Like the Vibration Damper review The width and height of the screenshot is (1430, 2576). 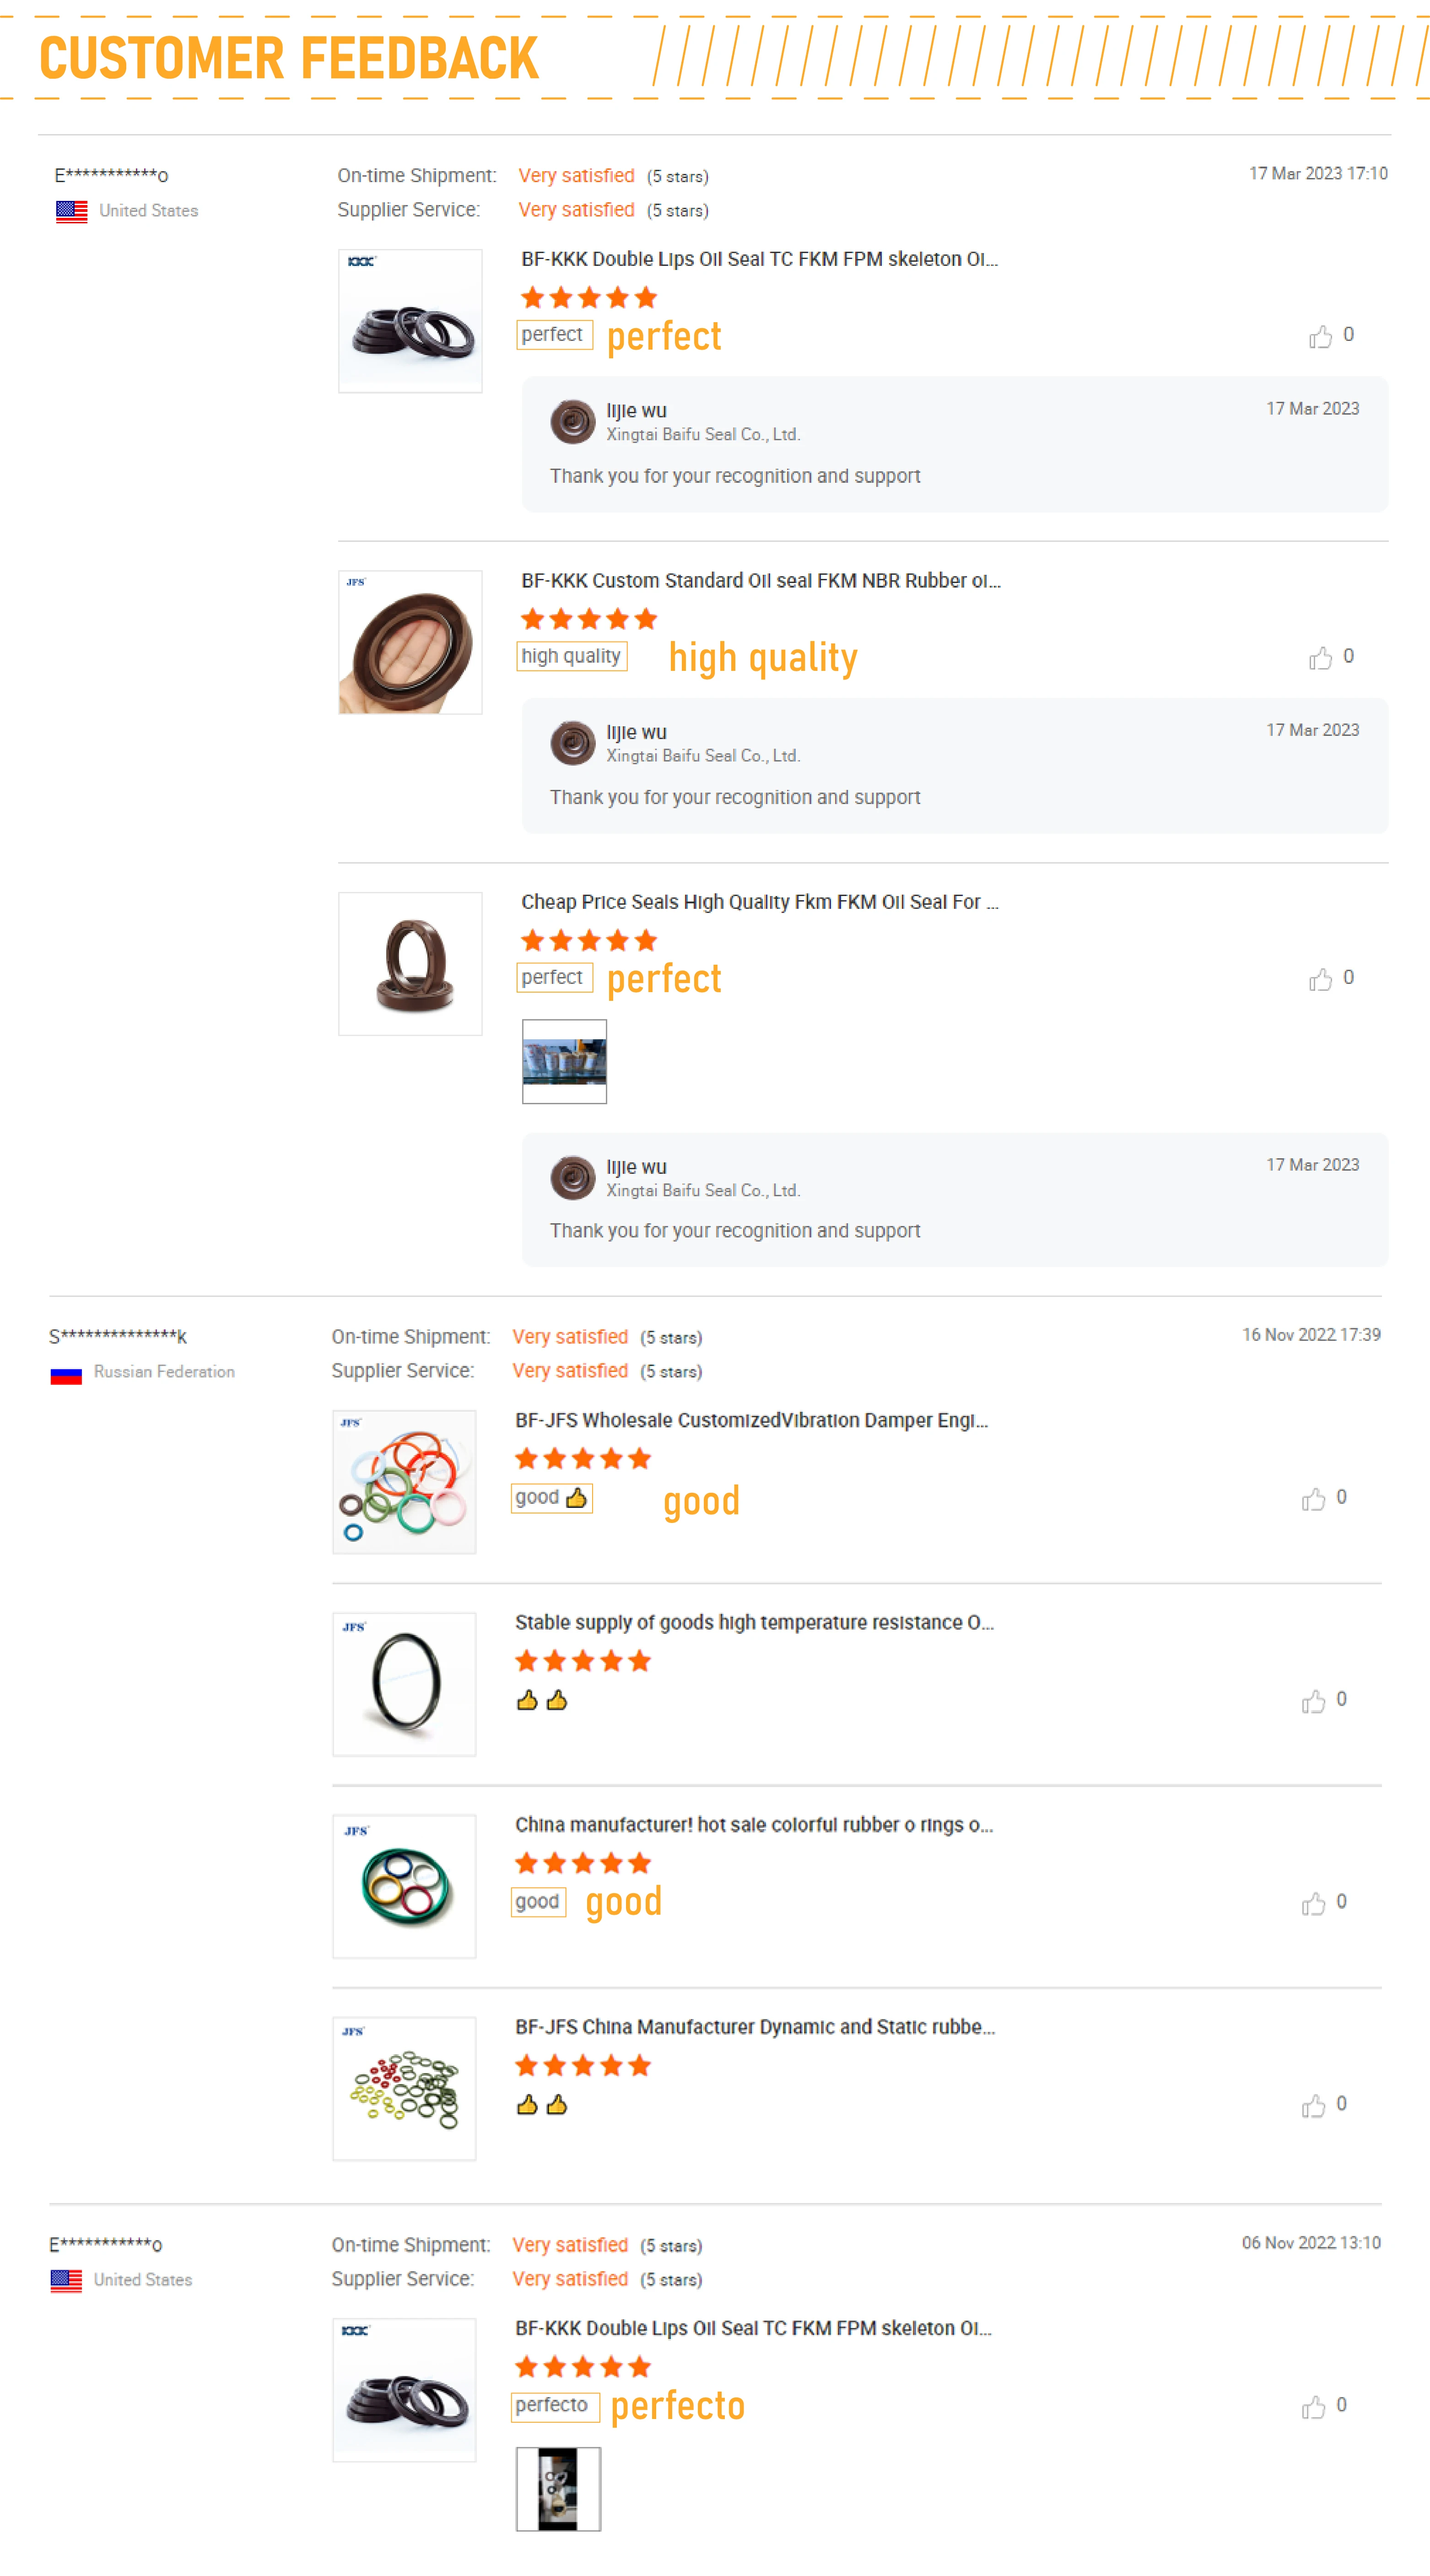[1313, 1499]
